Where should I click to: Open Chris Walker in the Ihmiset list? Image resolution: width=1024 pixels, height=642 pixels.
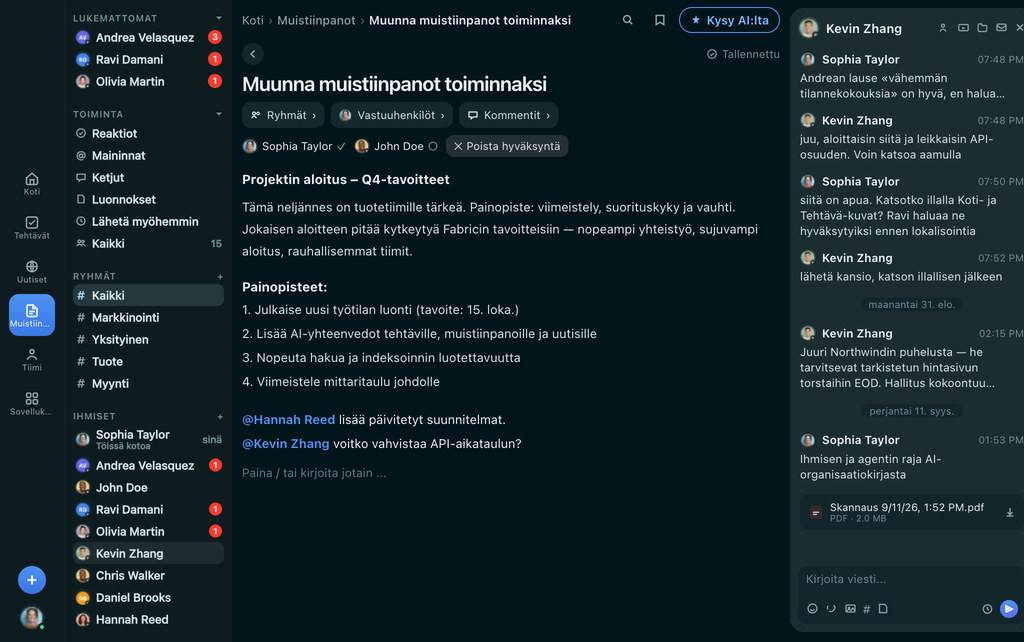coord(148,575)
